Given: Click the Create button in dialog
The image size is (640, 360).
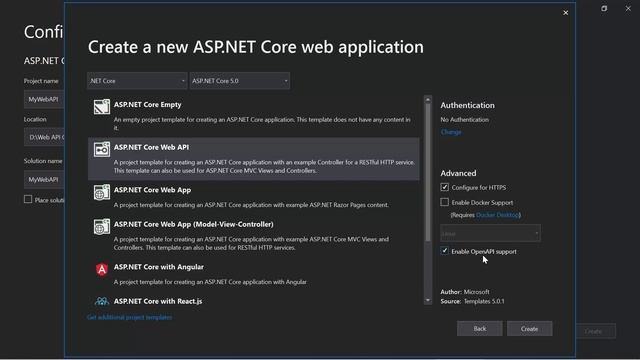Looking at the screenshot, I should (529, 329).
